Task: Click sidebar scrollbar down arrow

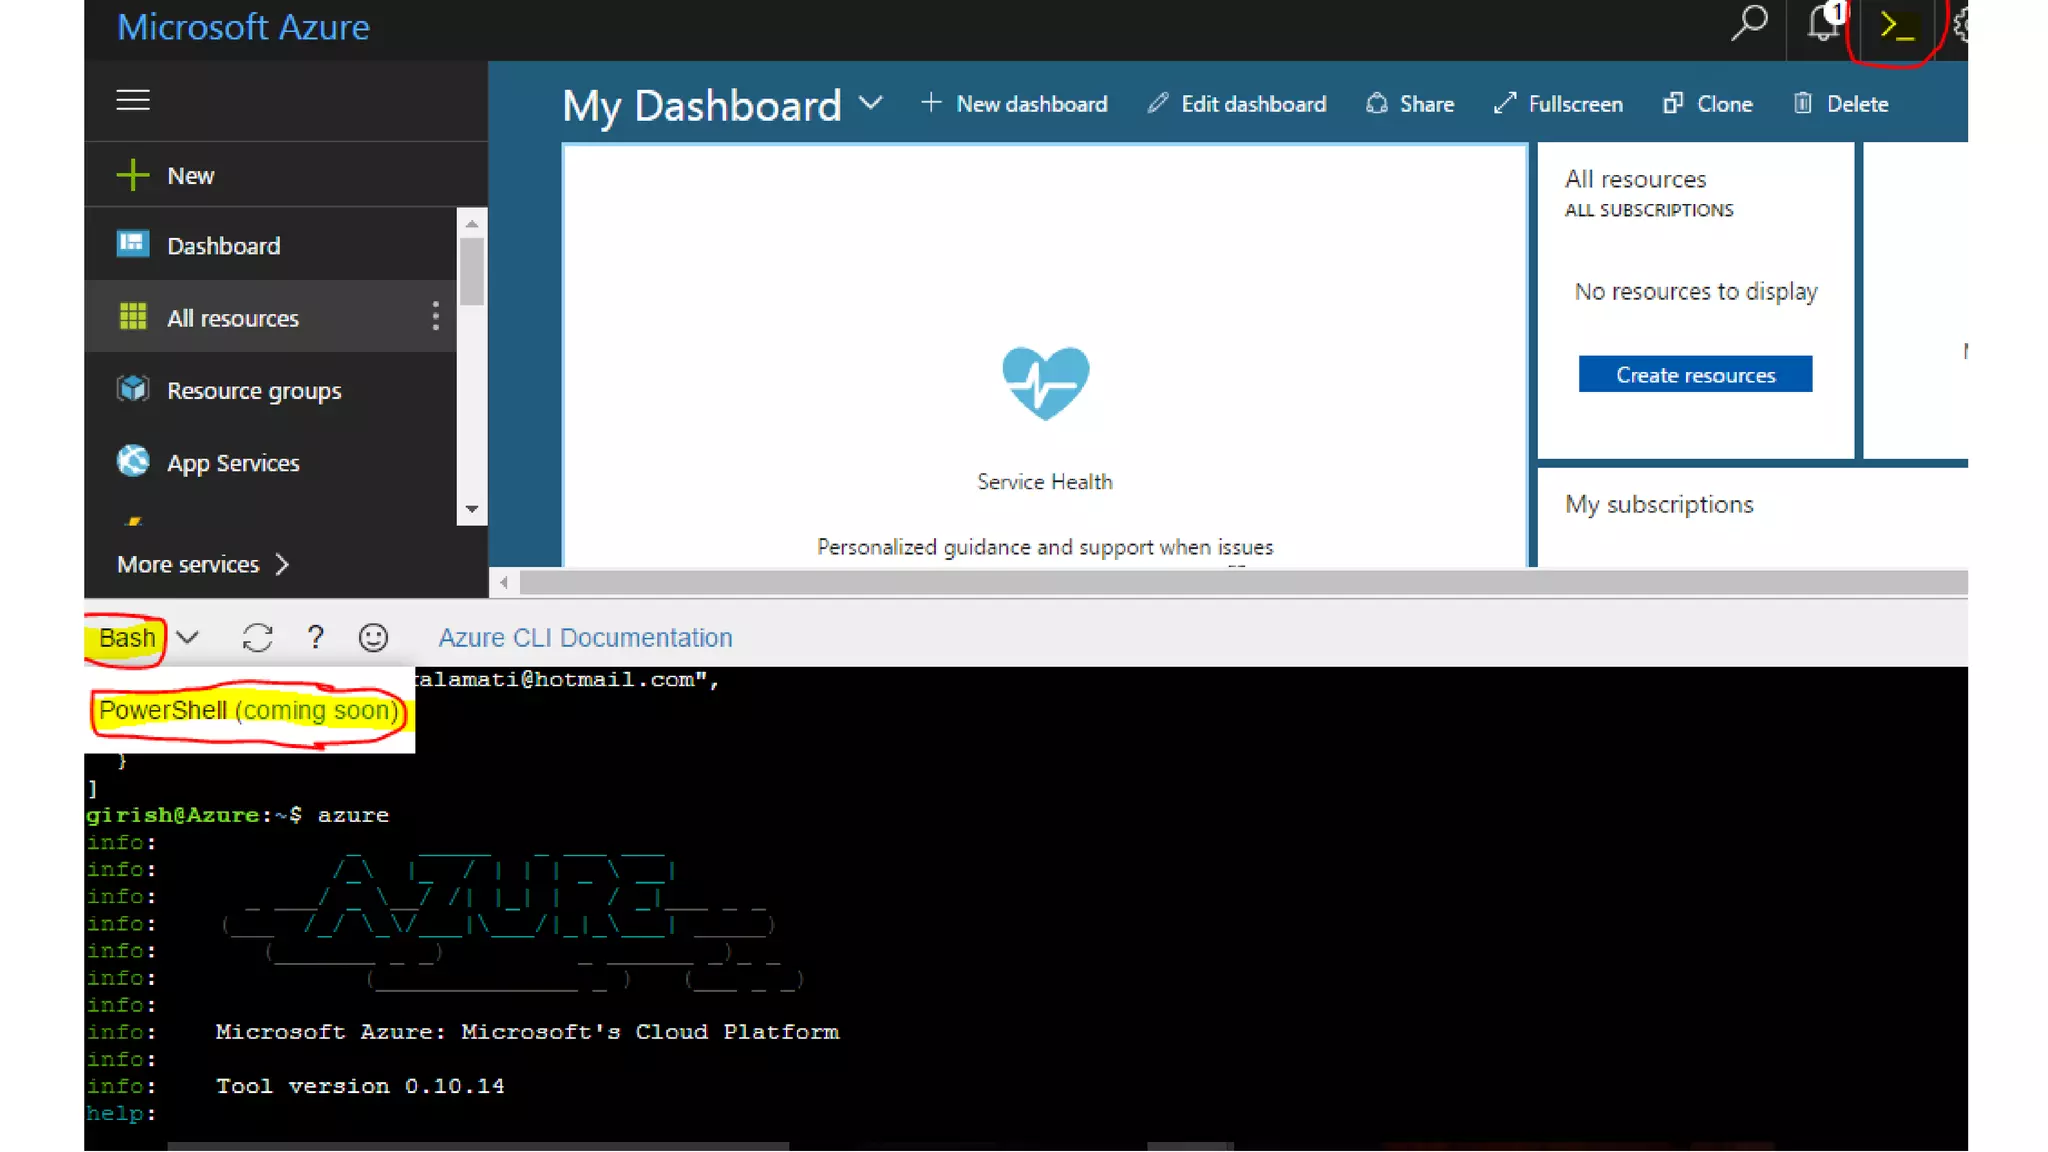Action: [472, 510]
